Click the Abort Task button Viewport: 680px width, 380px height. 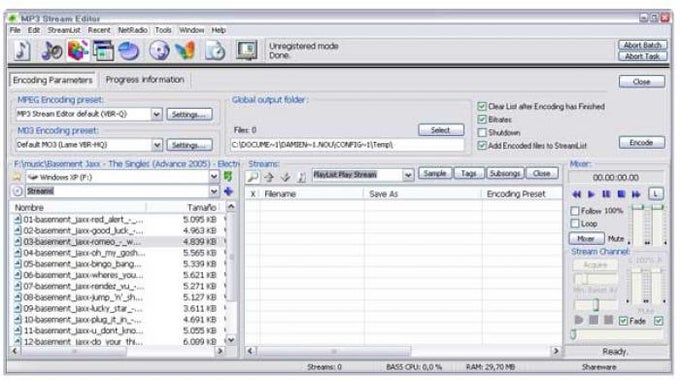(642, 56)
